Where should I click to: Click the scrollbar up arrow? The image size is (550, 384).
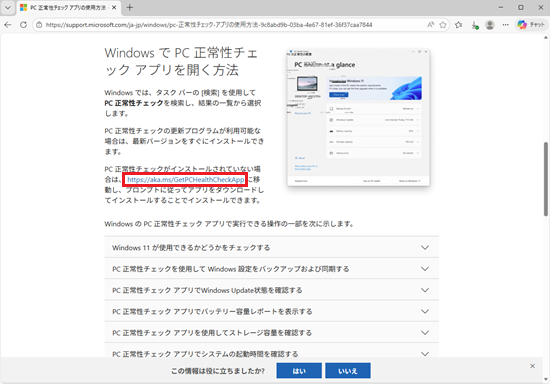click(x=546, y=38)
